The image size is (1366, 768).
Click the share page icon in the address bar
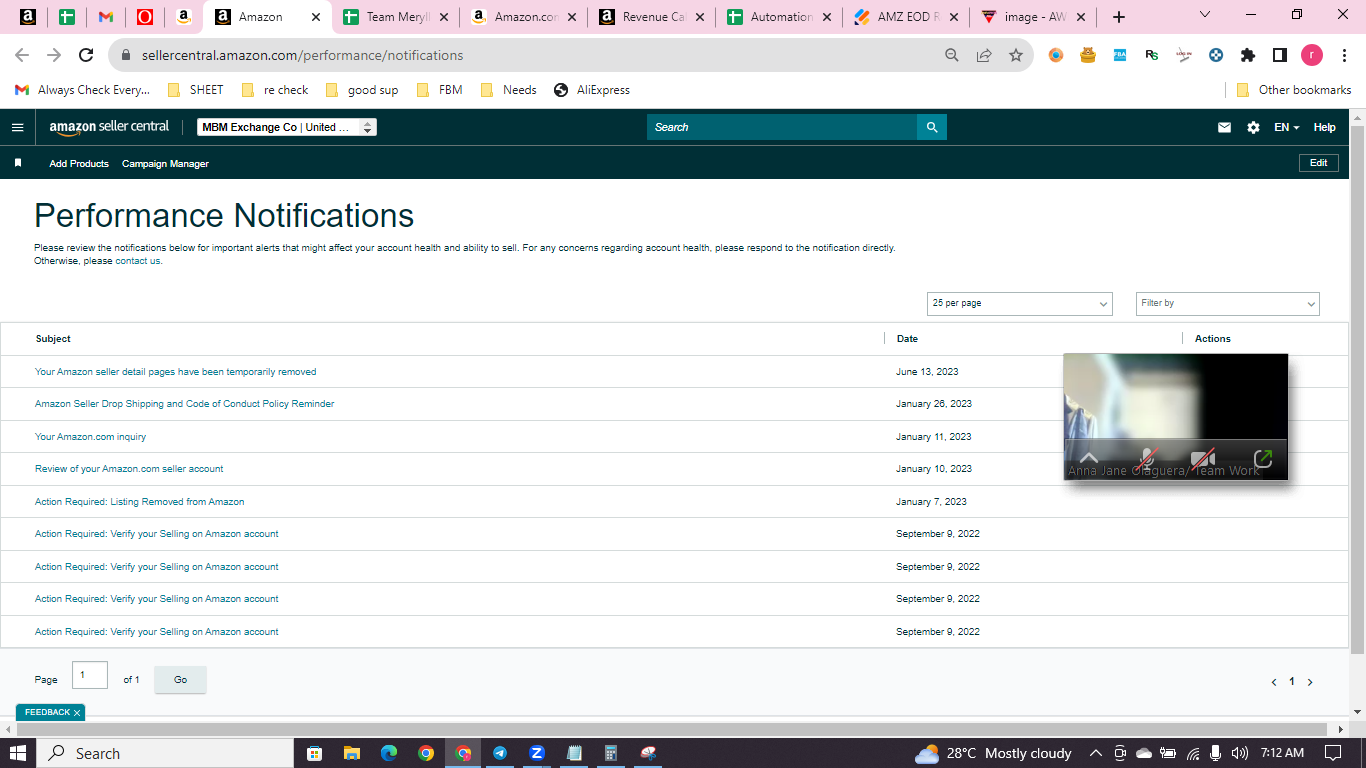click(x=984, y=56)
